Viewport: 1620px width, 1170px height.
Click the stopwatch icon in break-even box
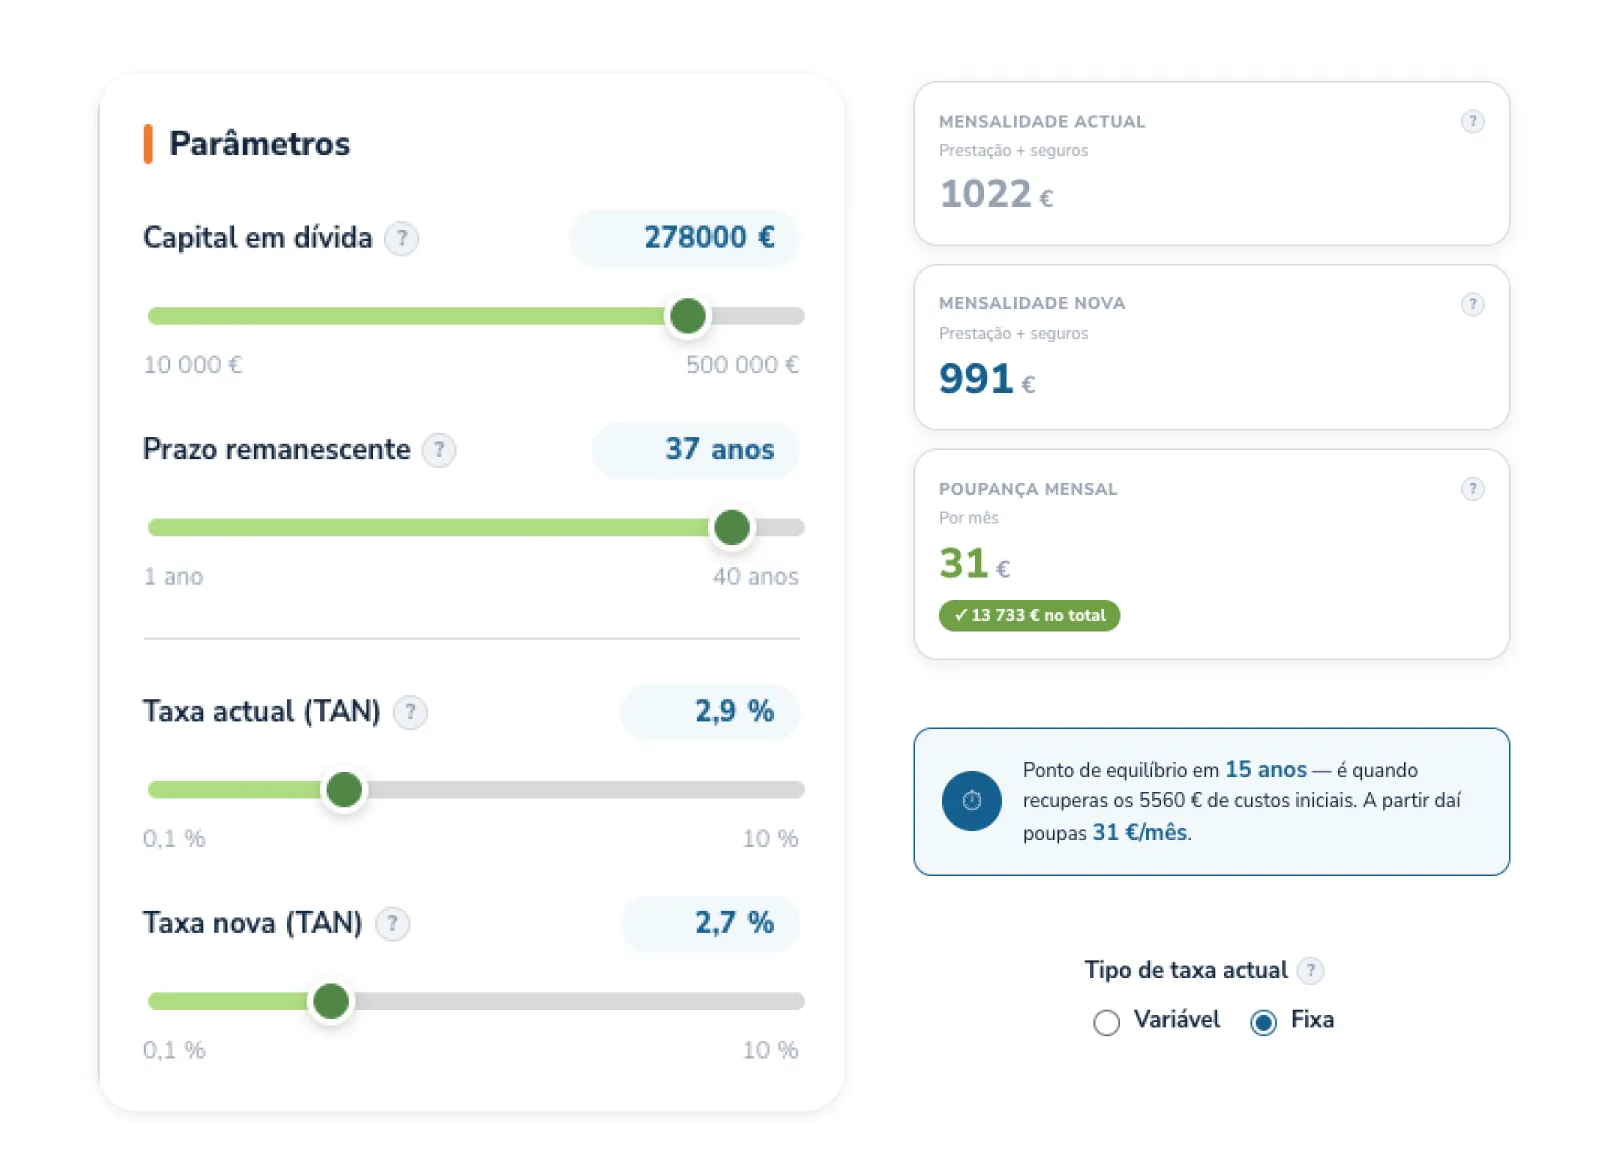(972, 801)
